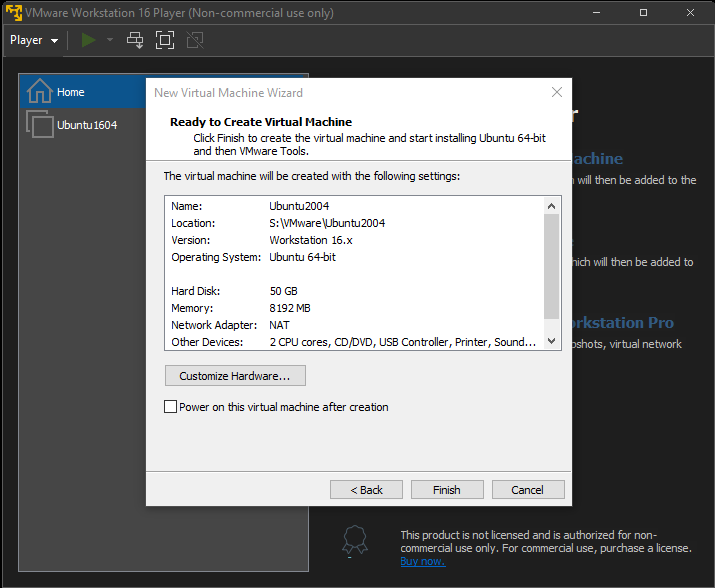Image resolution: width=715 pixels, height=588 pixels.
Task: Go back to previous wizard step
Action: pos(366,489)
